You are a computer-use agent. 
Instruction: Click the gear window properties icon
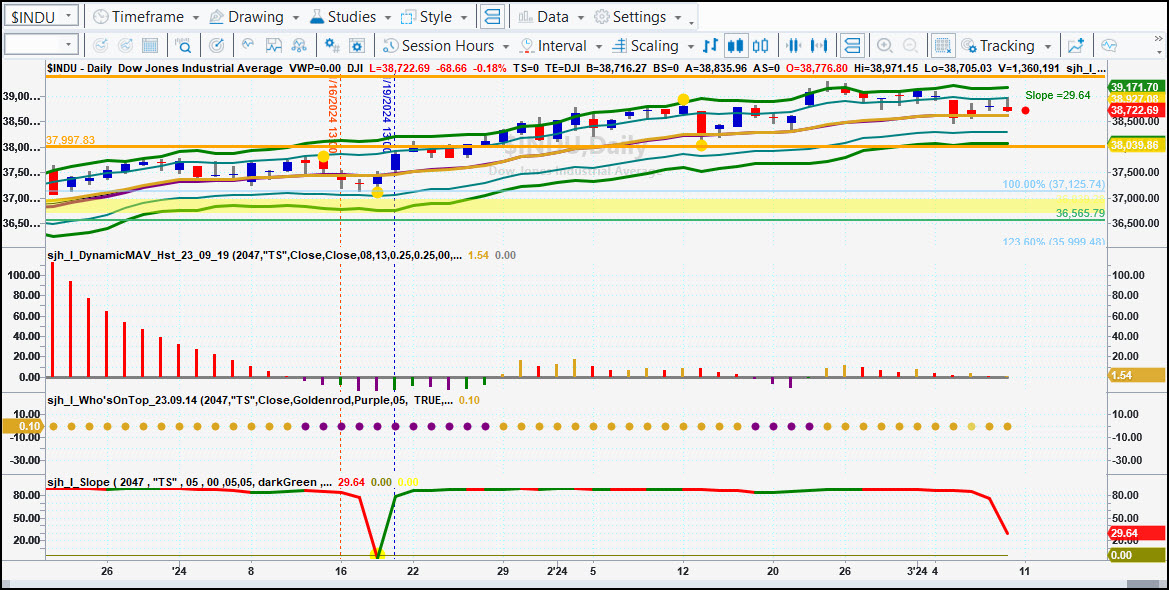pos(357,45)
